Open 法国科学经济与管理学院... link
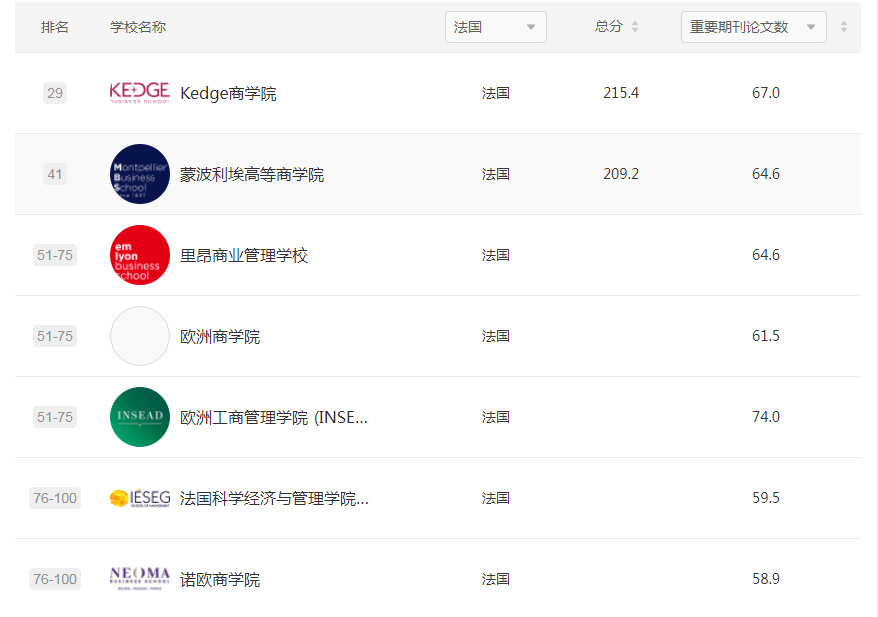Viewport: 878px width, 617px height. (274, 498)
